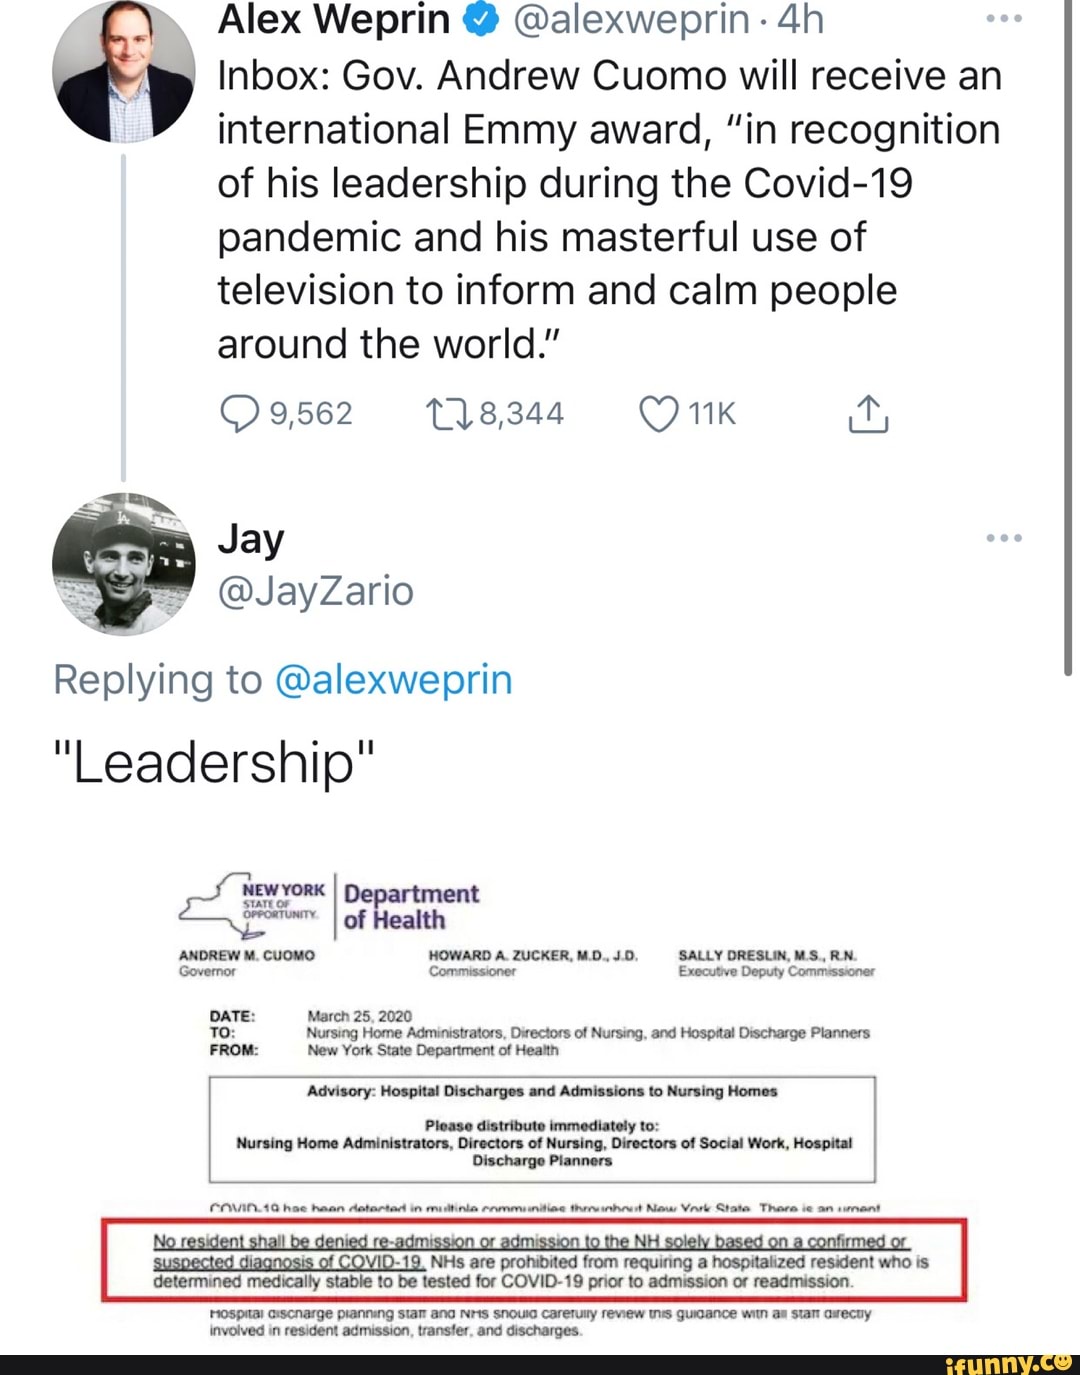The height and width of the screenshot is (1375, 1080).
Task: Open Jay's baseball profile picture
Action: pos(124,563)
